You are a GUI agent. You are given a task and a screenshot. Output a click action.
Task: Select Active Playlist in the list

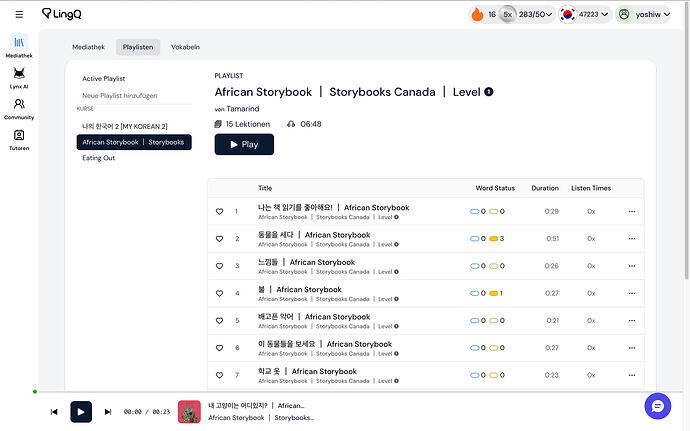103,79
